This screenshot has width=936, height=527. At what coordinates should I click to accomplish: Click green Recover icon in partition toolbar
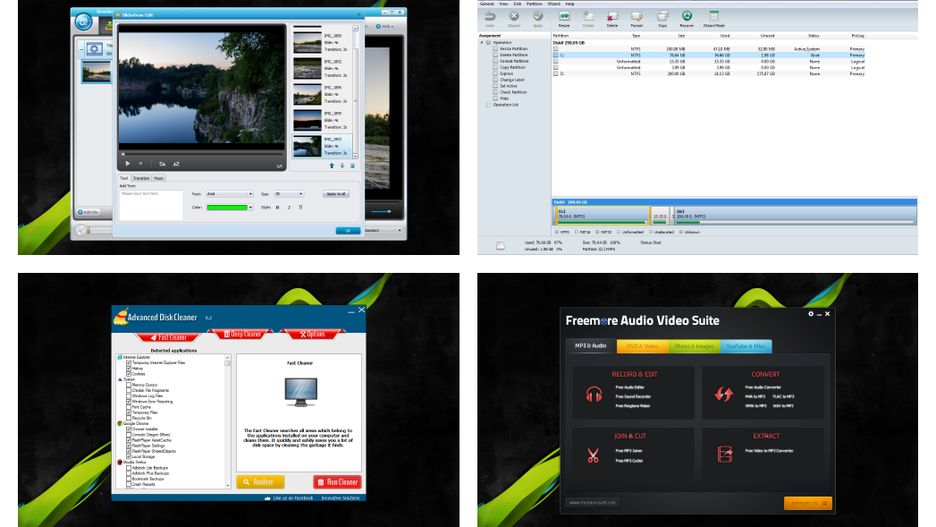(x=687, y=16)
